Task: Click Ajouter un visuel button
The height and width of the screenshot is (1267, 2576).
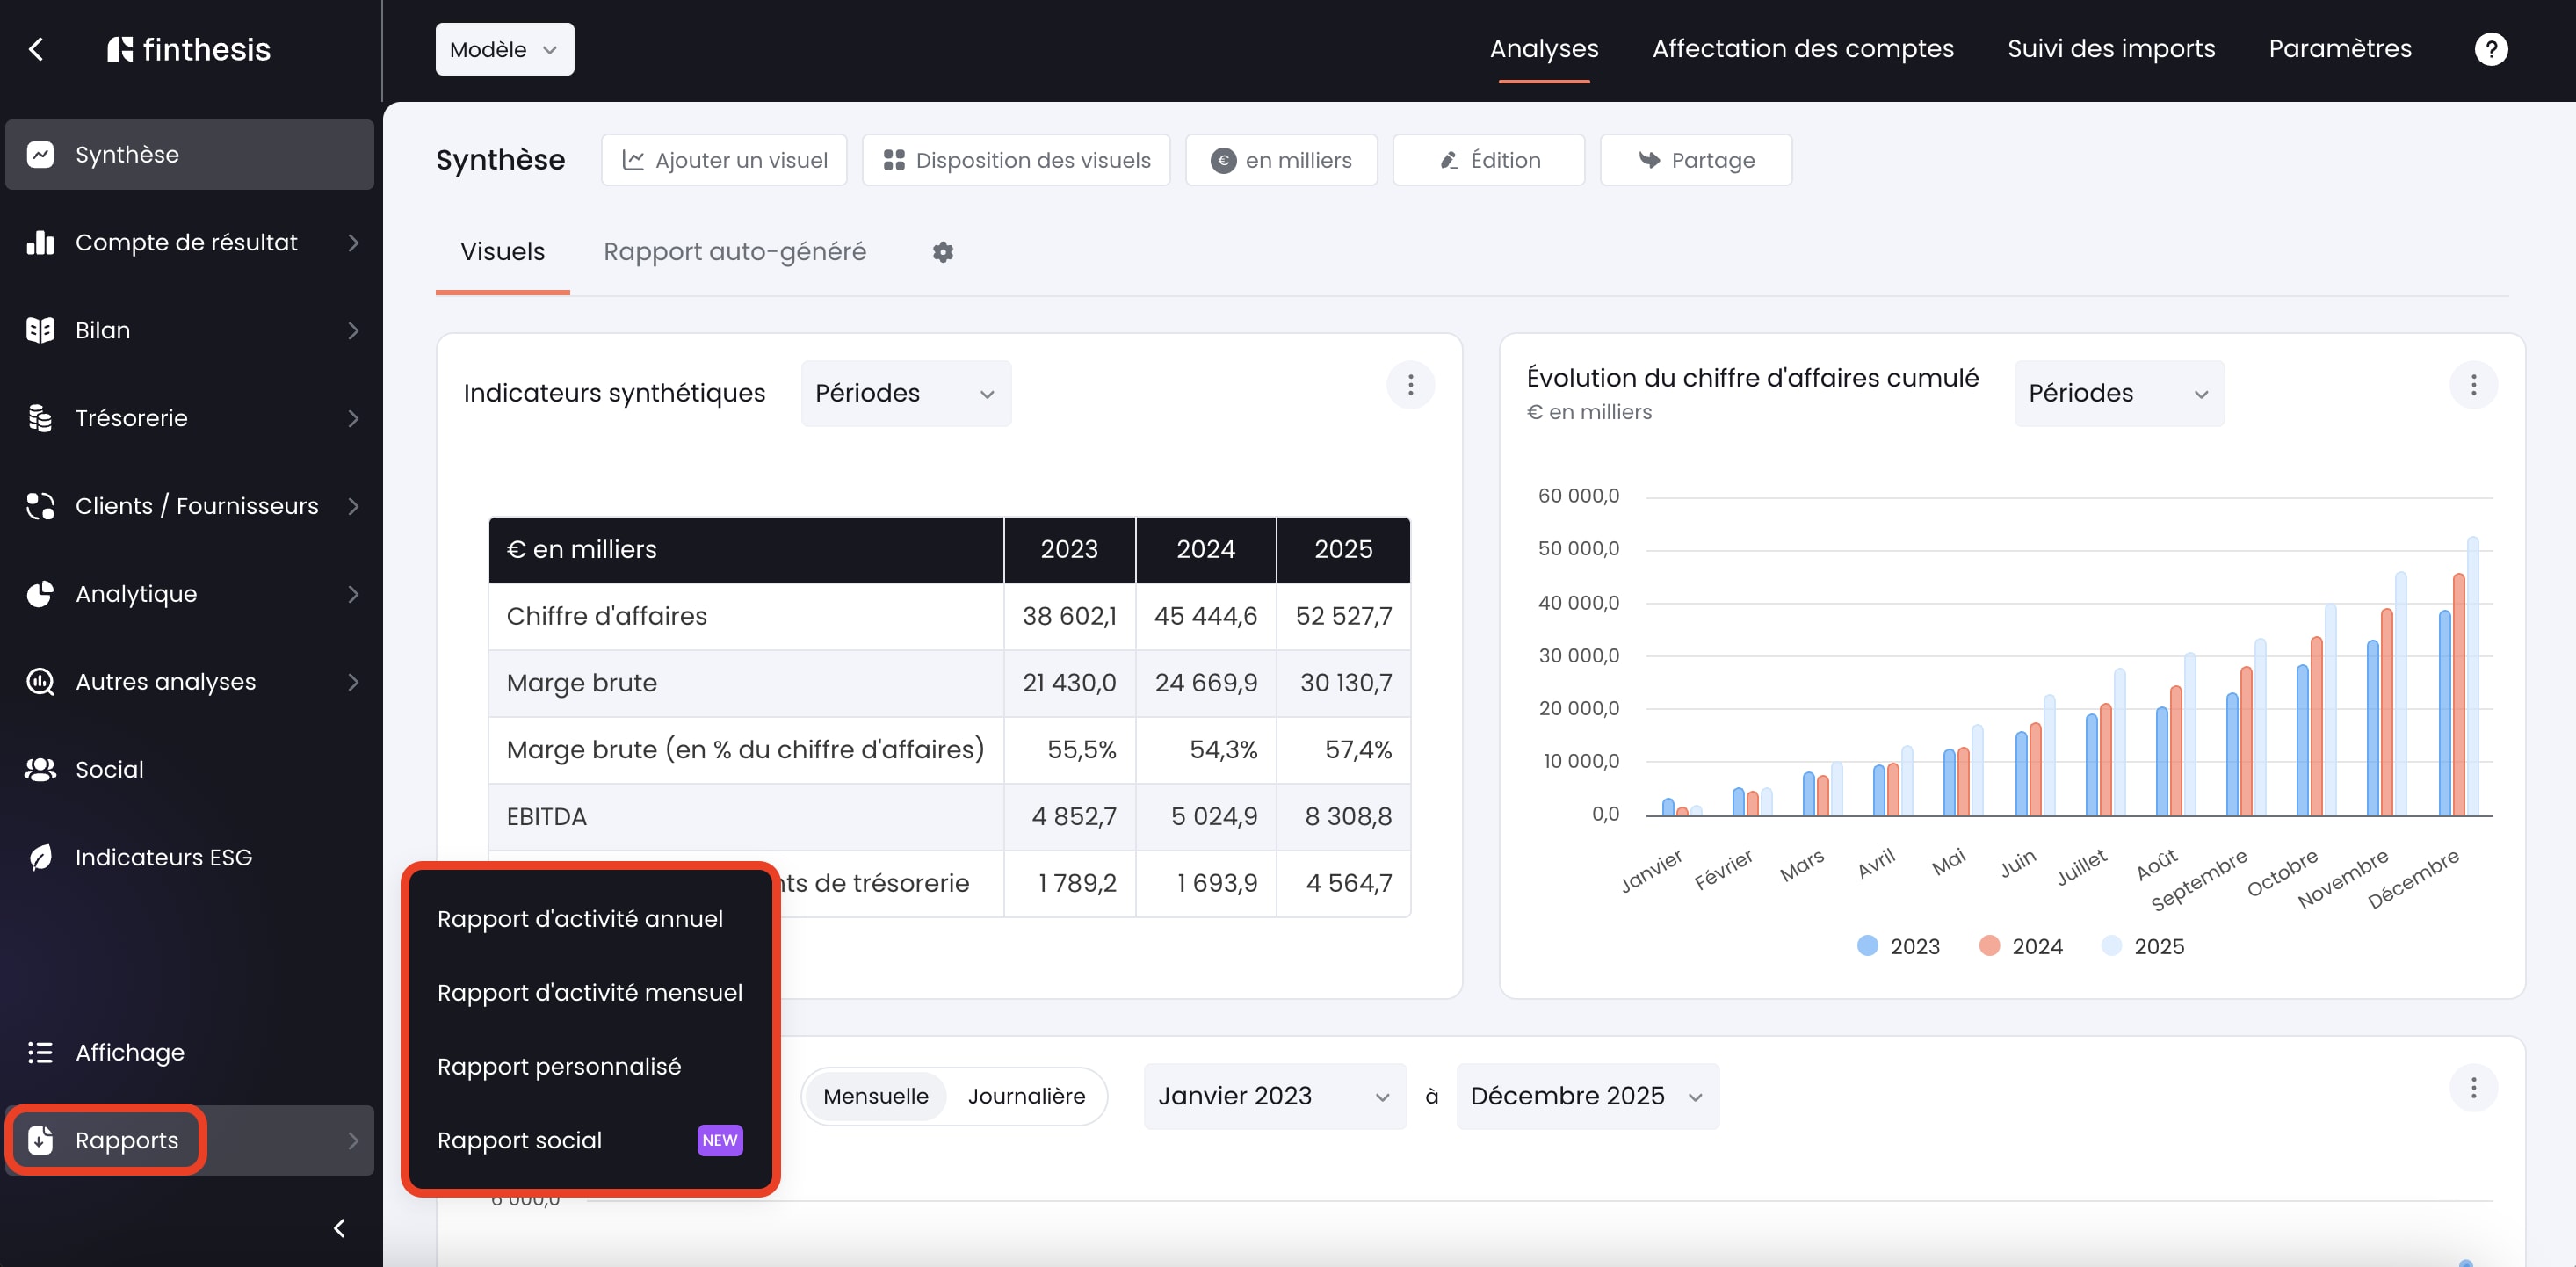Action: click(724, 160)
